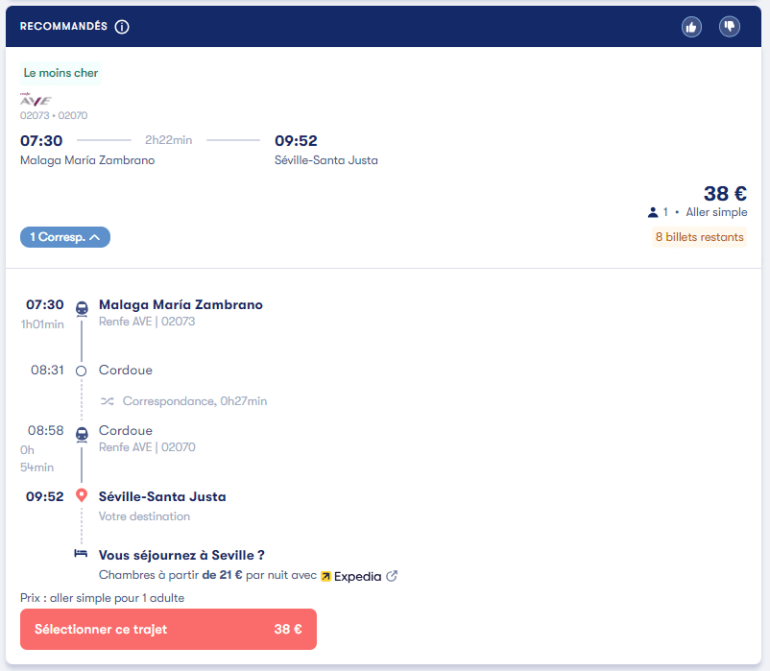Click the Renfe AVE logo
Image resolution: width=770 pixels, height=671 pixels.
coord(35,100)
